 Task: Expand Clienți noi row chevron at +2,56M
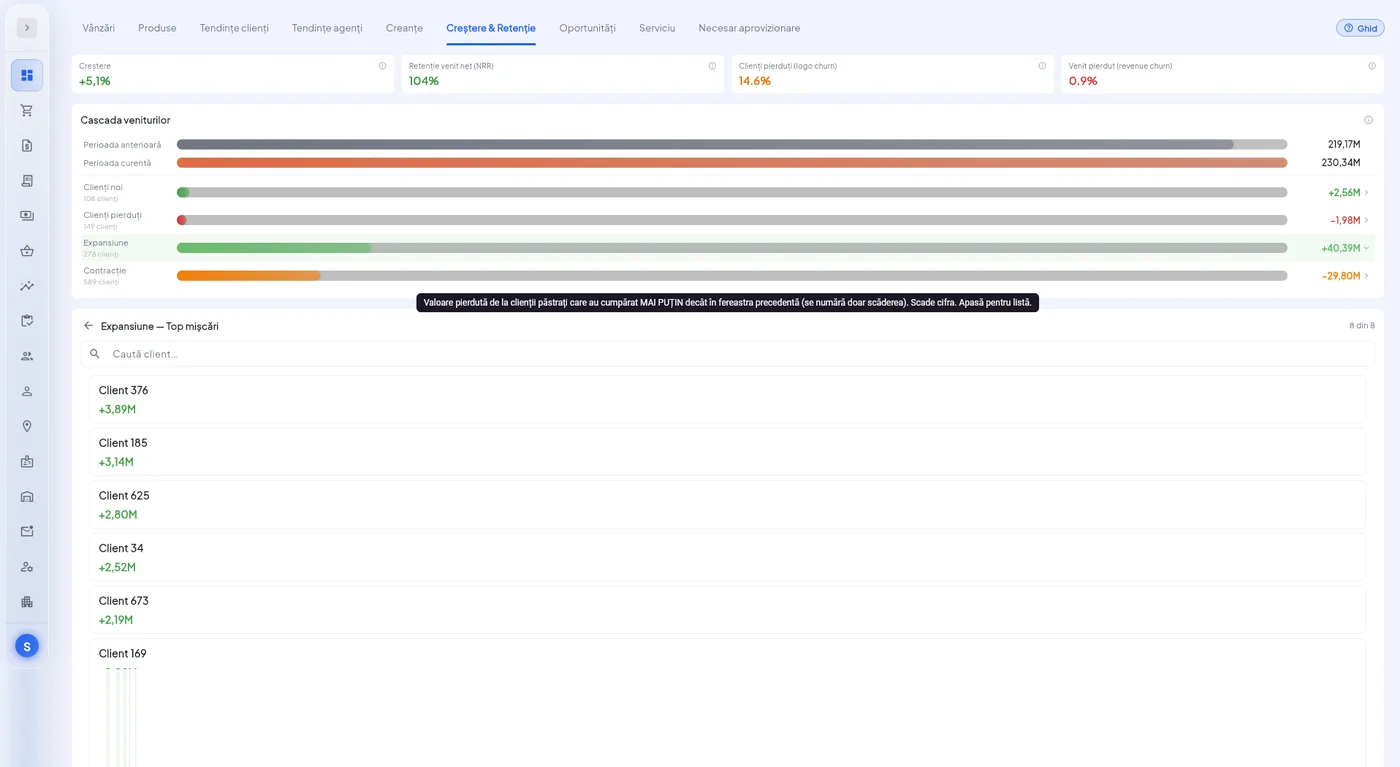[x=1367, y=192]
